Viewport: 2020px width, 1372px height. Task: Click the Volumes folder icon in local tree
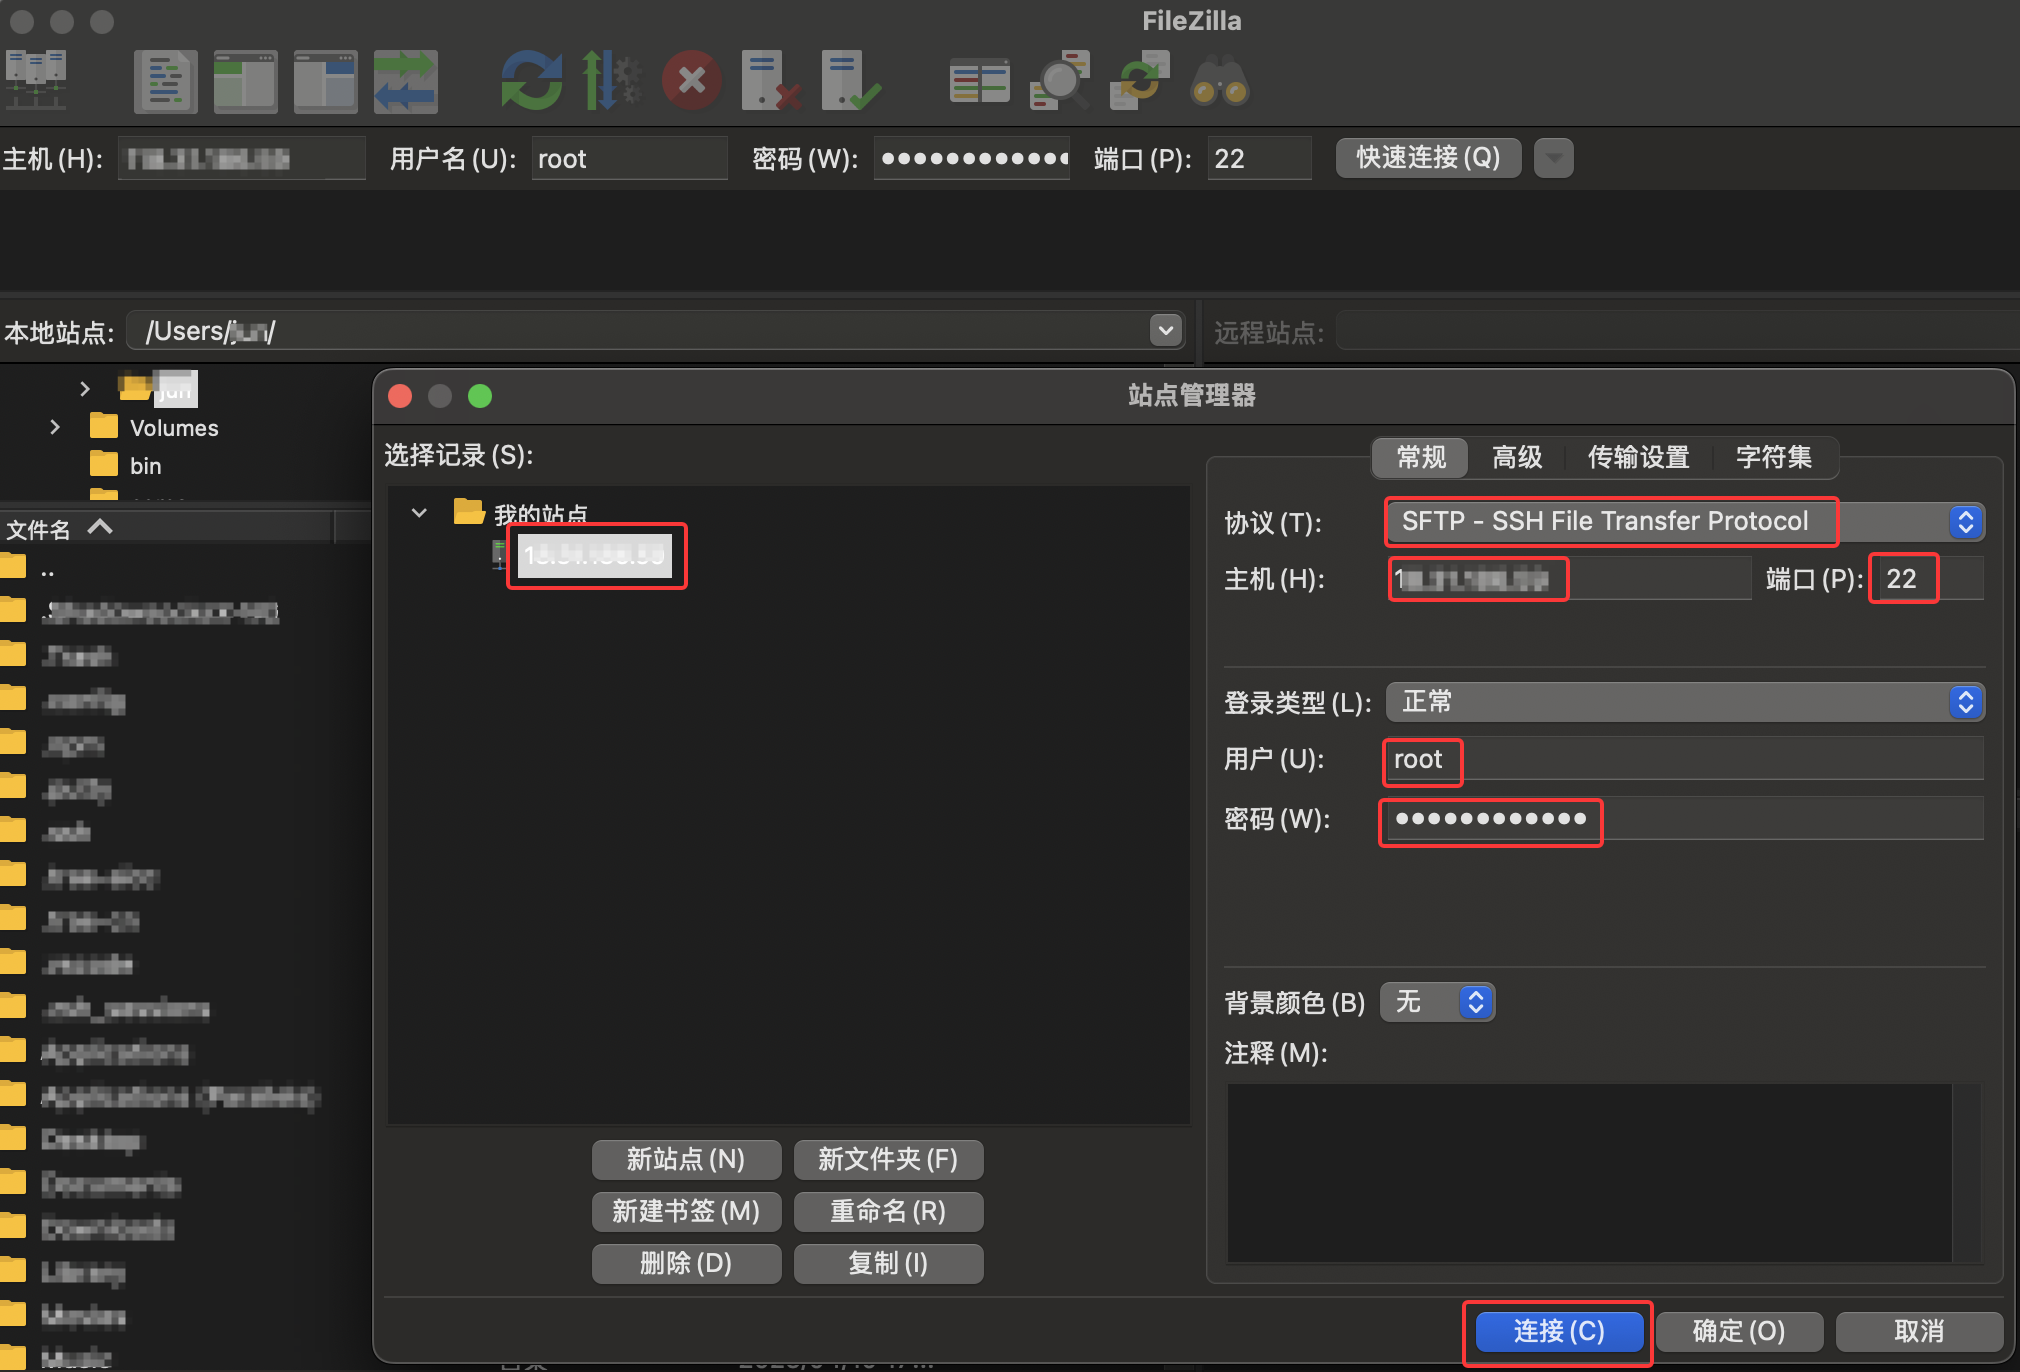coord(104,427)
